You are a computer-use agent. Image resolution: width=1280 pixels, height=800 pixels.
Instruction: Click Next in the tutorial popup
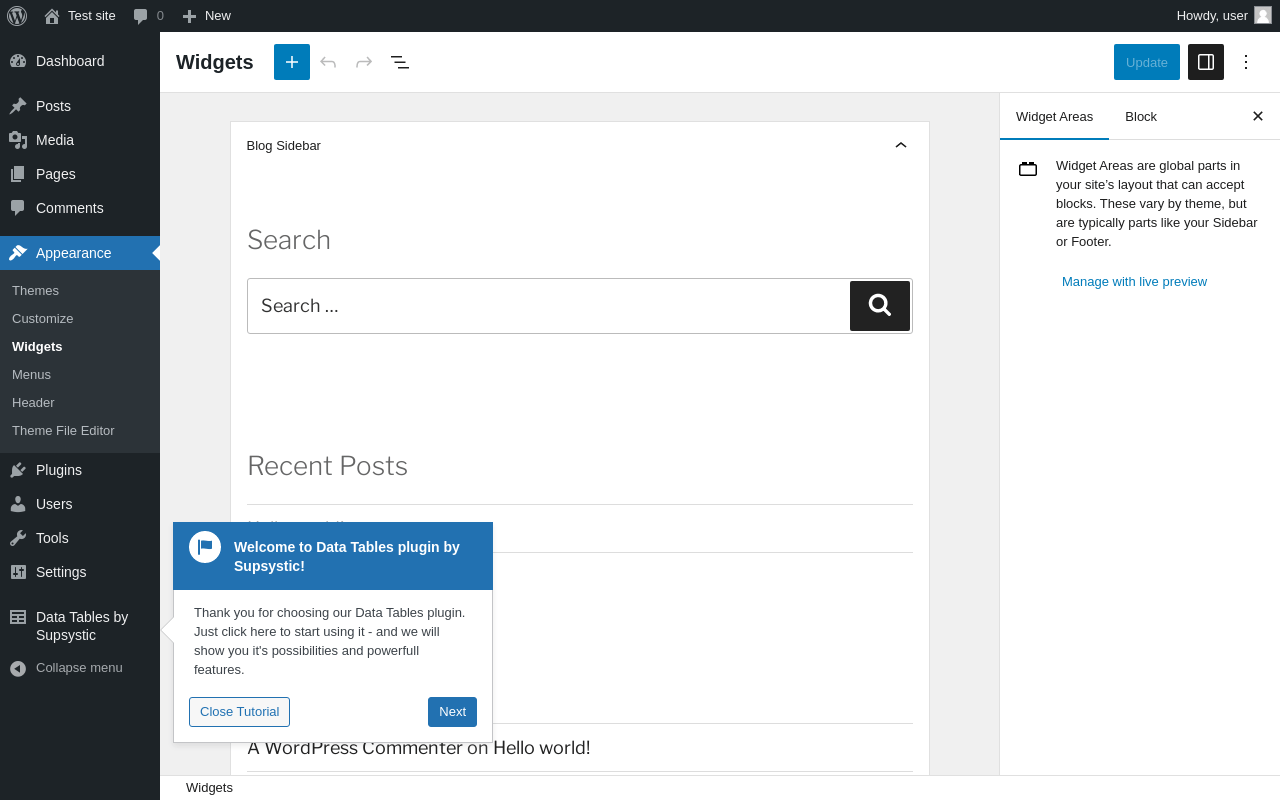pyautogui.click(x=452, y=712)
